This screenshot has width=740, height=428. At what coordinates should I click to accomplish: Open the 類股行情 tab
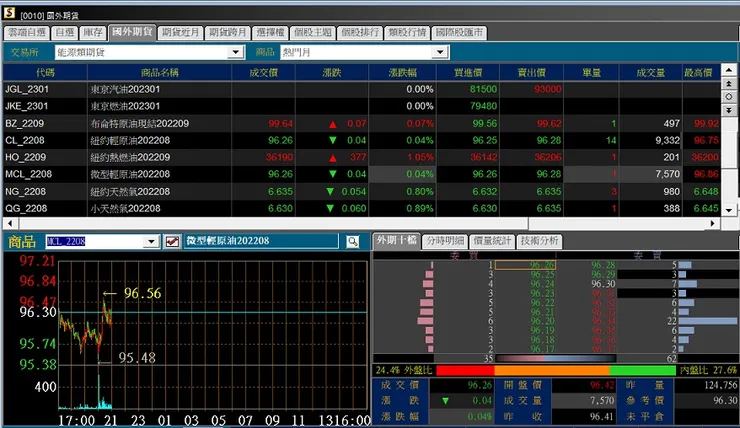pyautogui.click(x=407, y=33)
